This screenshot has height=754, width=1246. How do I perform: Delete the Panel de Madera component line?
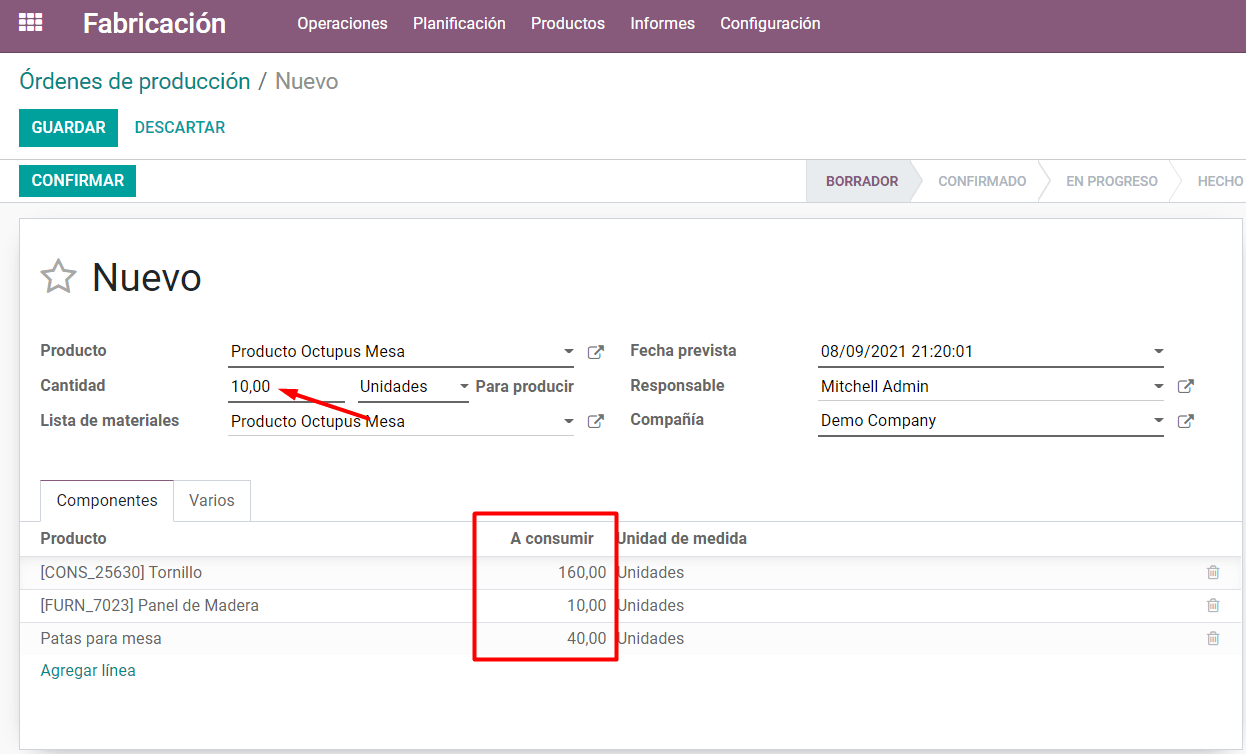(1213, 605)
